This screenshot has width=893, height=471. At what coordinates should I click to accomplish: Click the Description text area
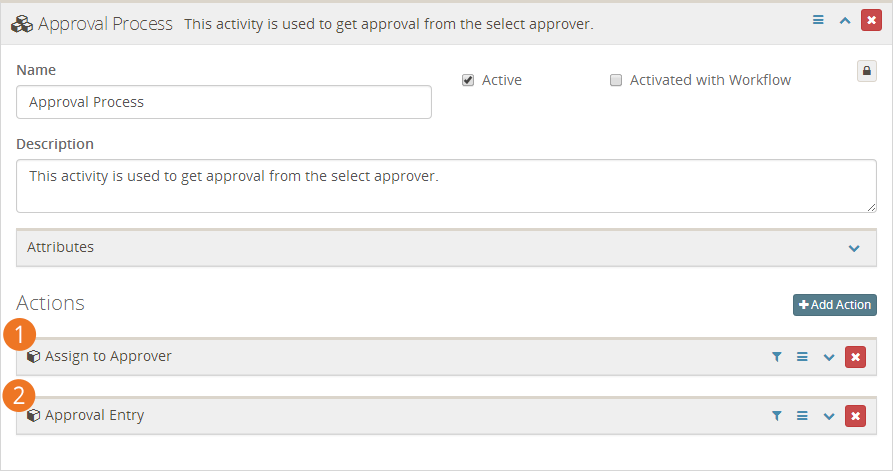coord(446,186)
